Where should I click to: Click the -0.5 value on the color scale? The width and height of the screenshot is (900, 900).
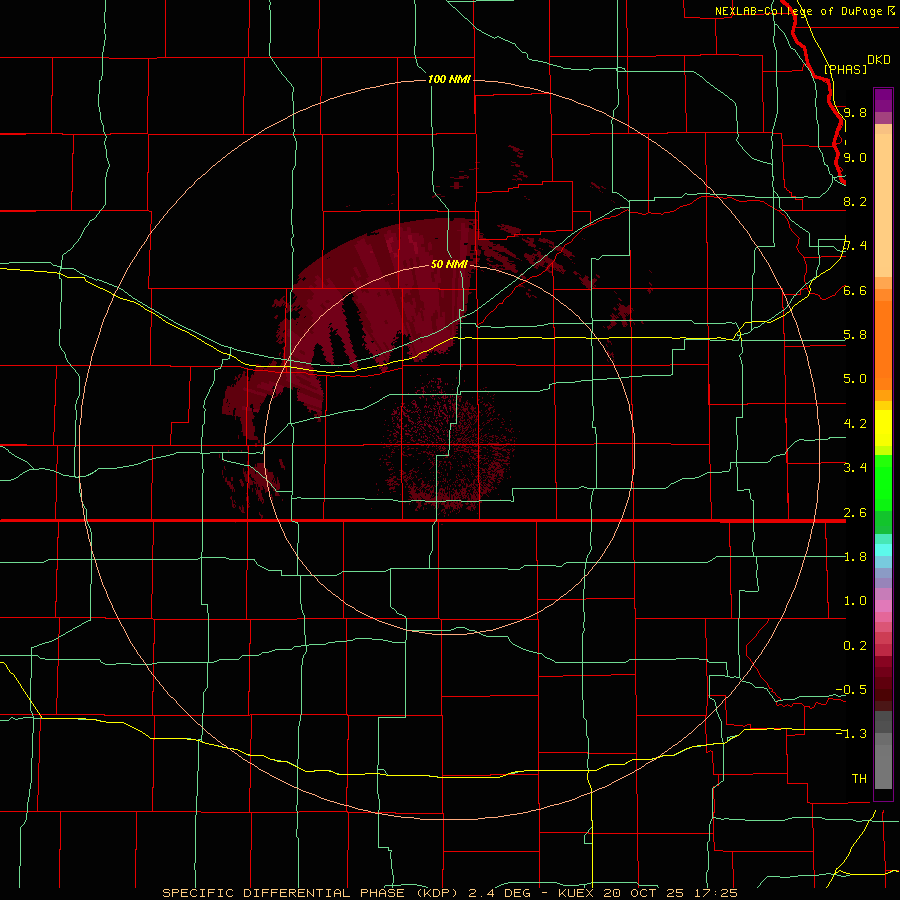(851, 690)
